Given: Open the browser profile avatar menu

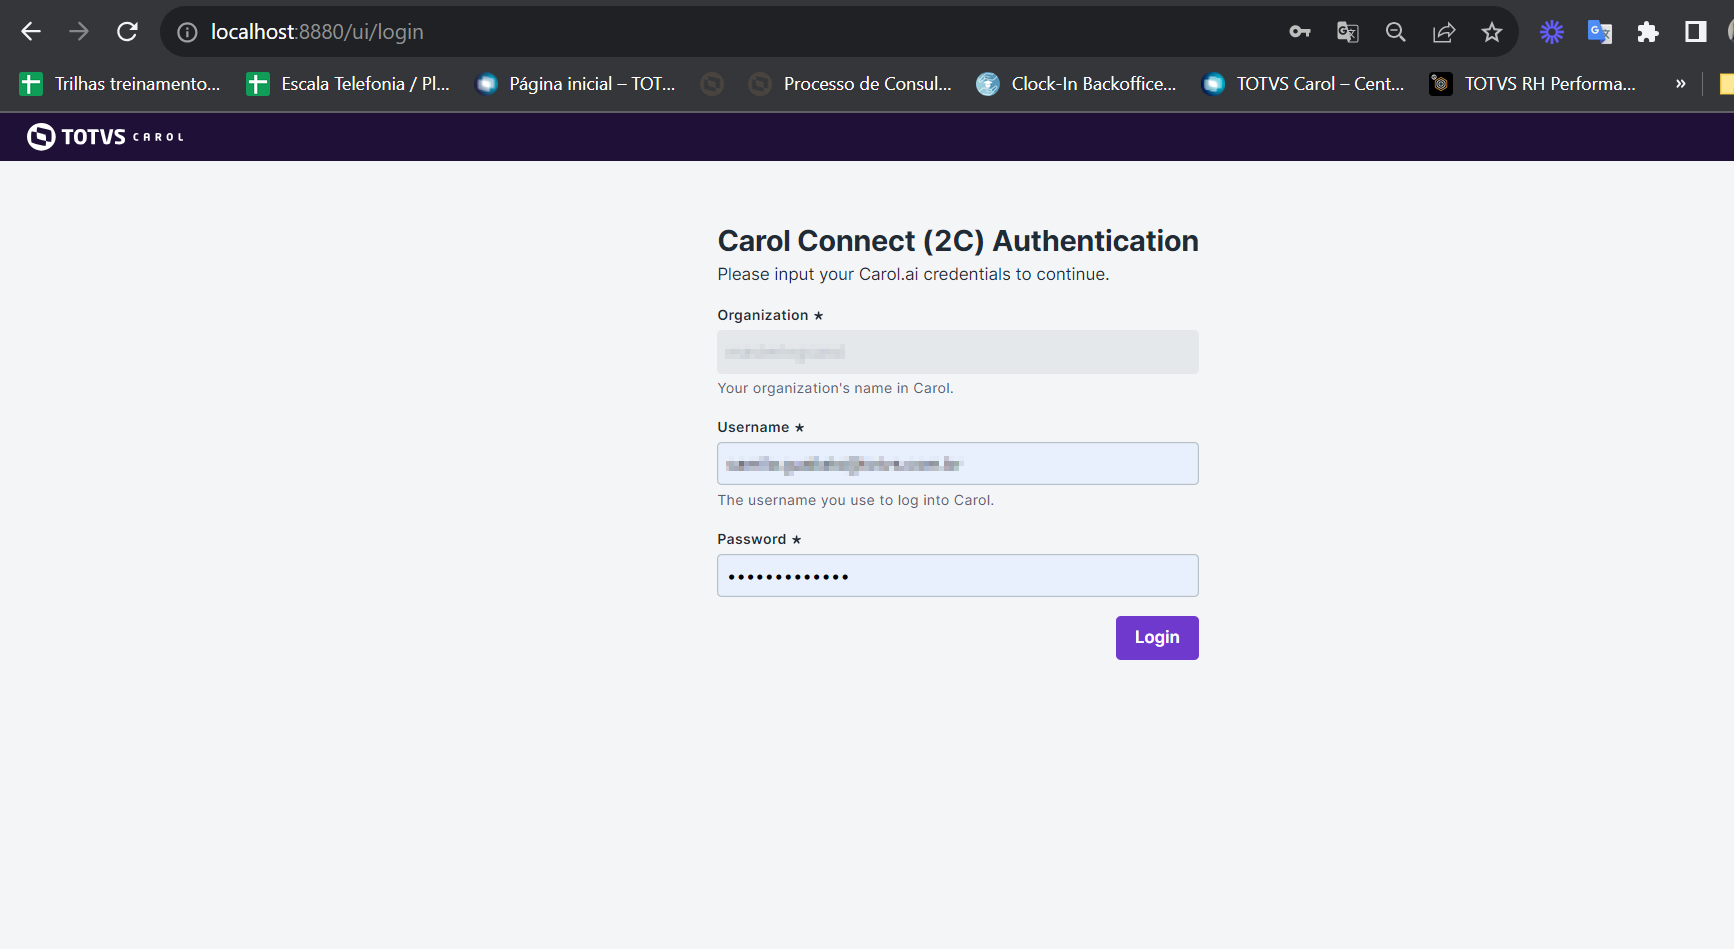Looking at the screenshot, I should (x=1731, y=31).
